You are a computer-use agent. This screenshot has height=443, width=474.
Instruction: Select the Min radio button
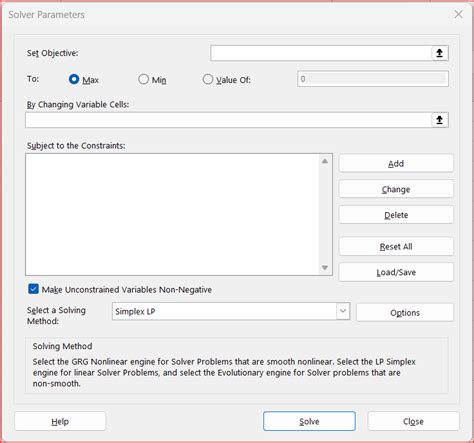click(143, 79)
